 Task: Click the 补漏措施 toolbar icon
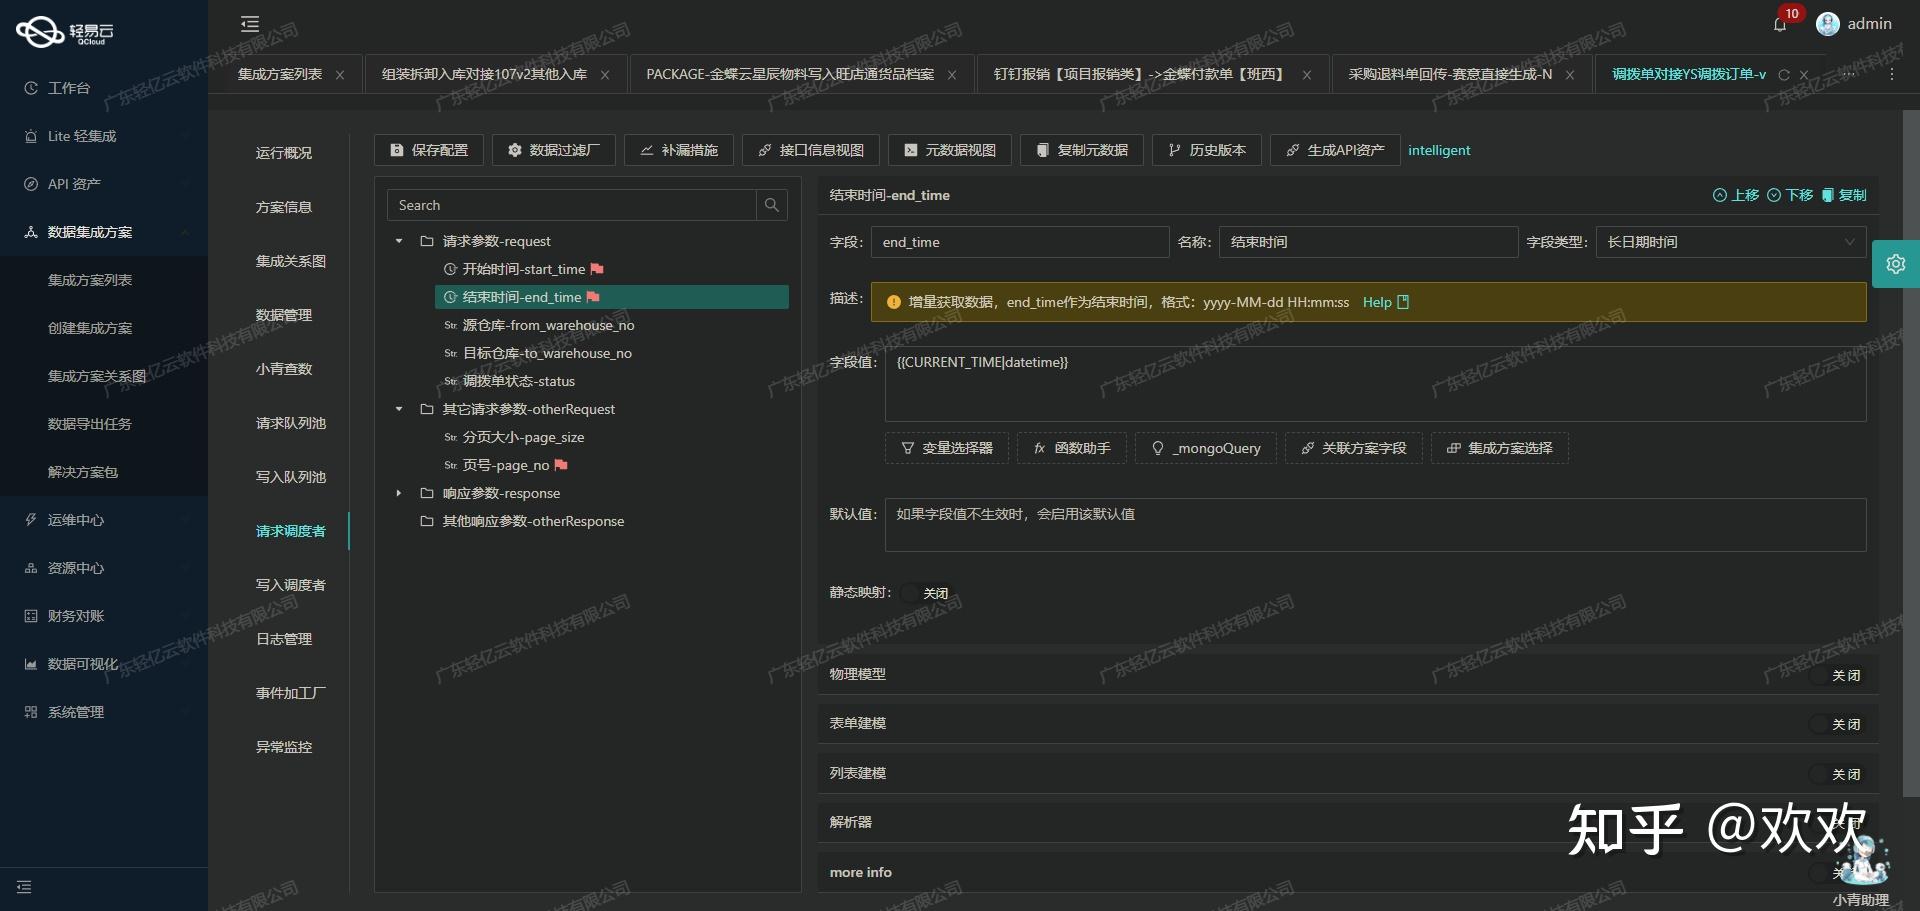(x=679, y=150)
